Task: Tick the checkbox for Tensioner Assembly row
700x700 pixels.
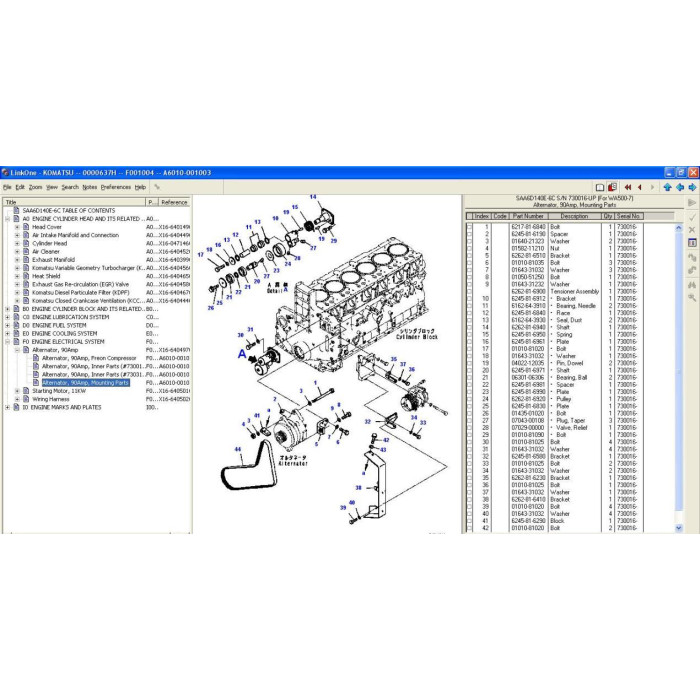Action: tap(469, 291)
